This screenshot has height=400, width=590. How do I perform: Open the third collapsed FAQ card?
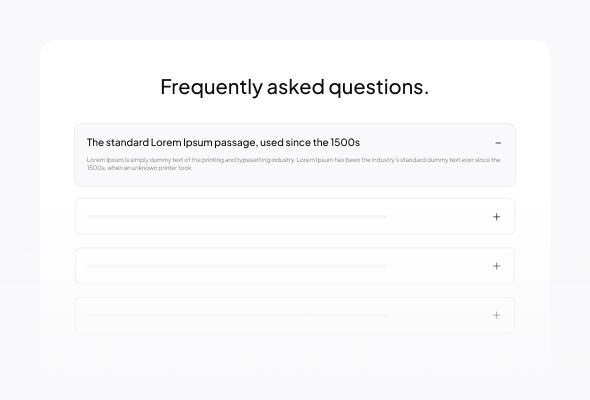tap(295, 266)
